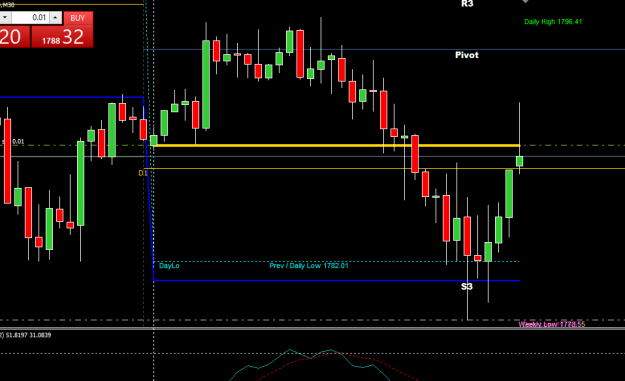Select the thick yellow horizontal line
625x381 pixels.
coord(337,145)
